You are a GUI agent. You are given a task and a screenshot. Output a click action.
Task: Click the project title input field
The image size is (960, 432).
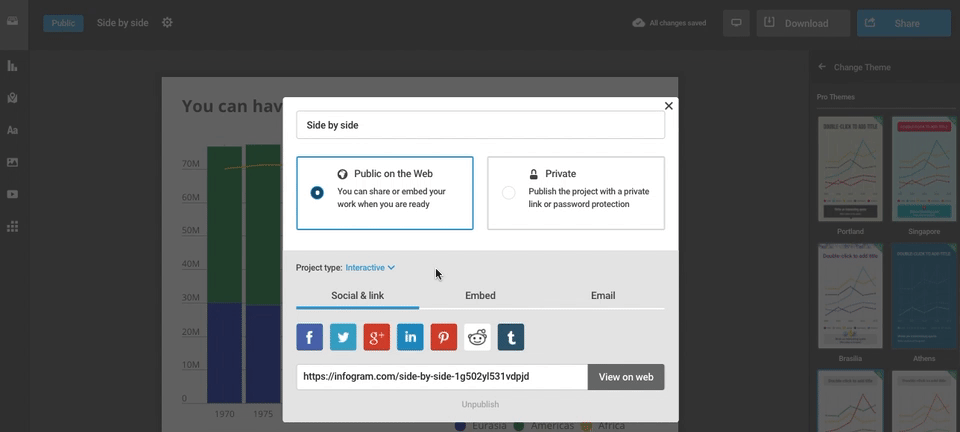[480, 125]
